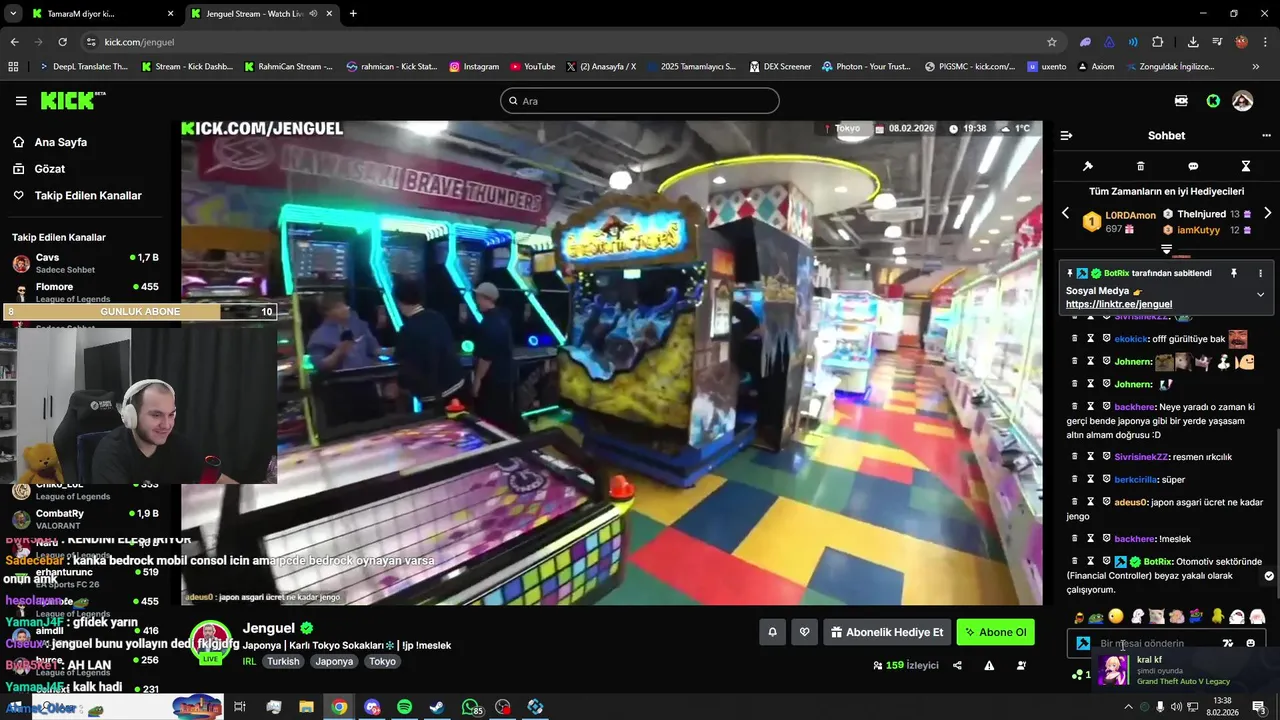Open pinned message three-dot options

coord(1260,273)
